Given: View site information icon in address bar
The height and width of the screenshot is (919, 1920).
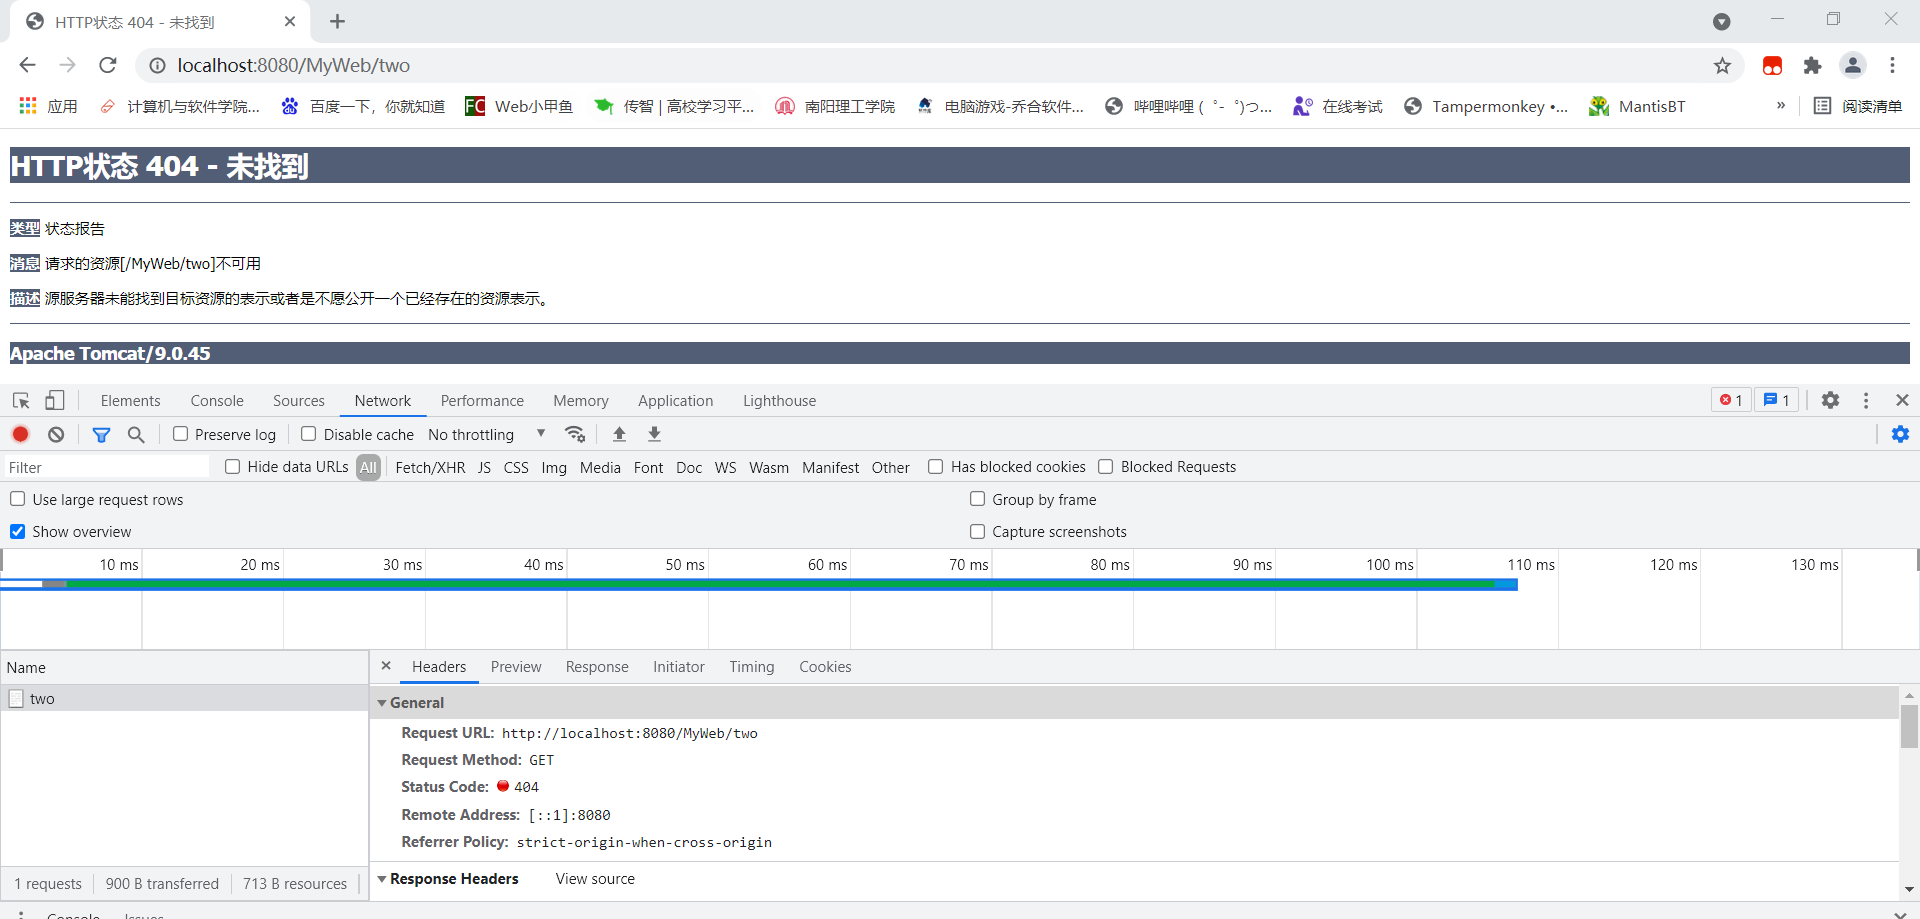Looking at the screenshot, I should (x=157, y=65).
